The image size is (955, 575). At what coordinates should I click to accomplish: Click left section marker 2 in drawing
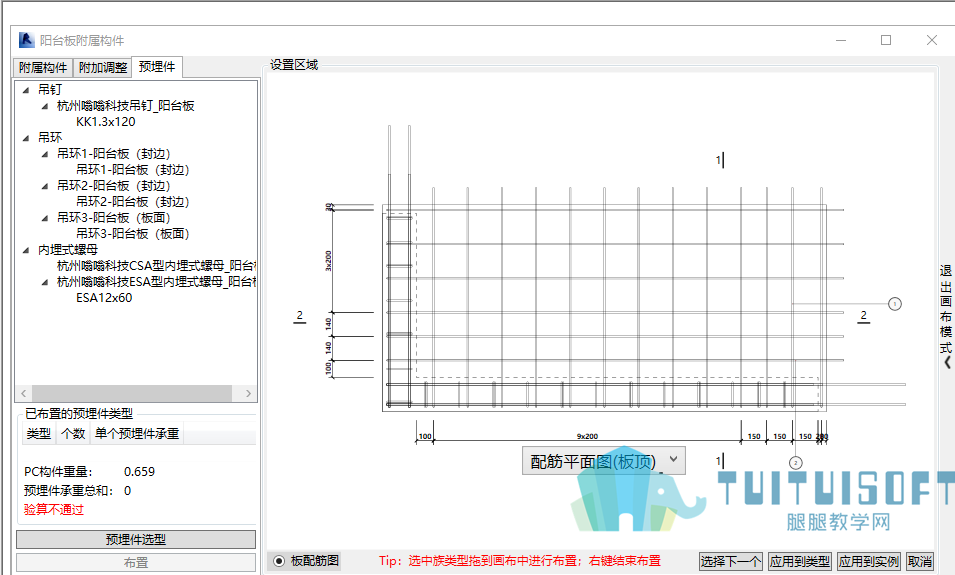pyautogui.click(x=300, y=316)
